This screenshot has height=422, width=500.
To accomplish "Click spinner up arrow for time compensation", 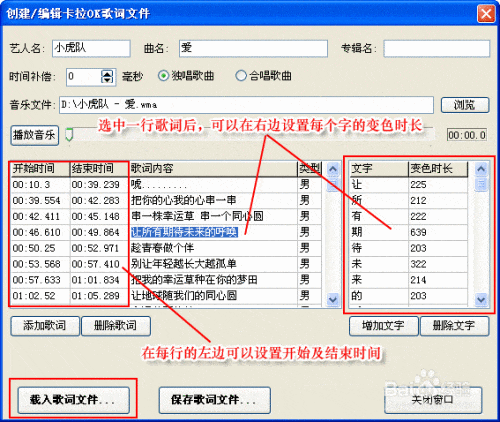I will pyautogui.click(x=107, y=74).
